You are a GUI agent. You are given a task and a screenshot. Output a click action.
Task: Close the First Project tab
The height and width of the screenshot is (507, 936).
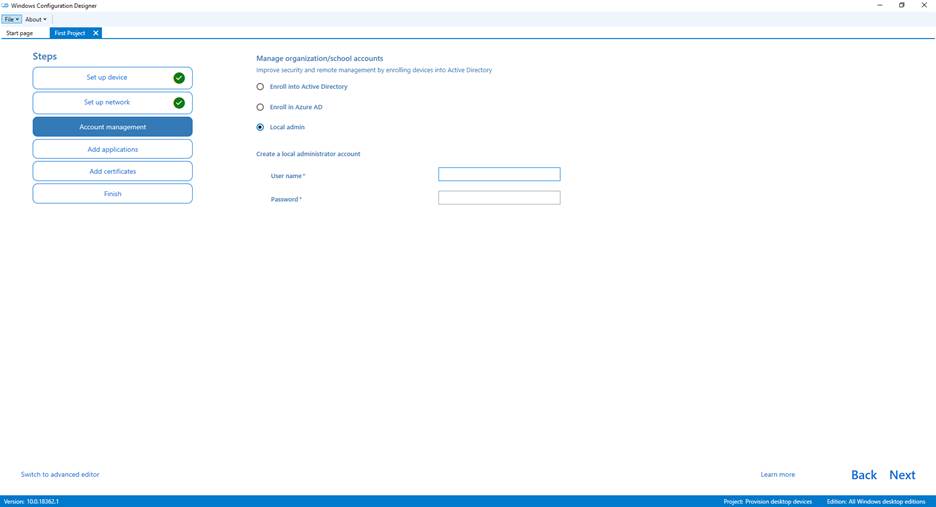click(x=96, y=33)
